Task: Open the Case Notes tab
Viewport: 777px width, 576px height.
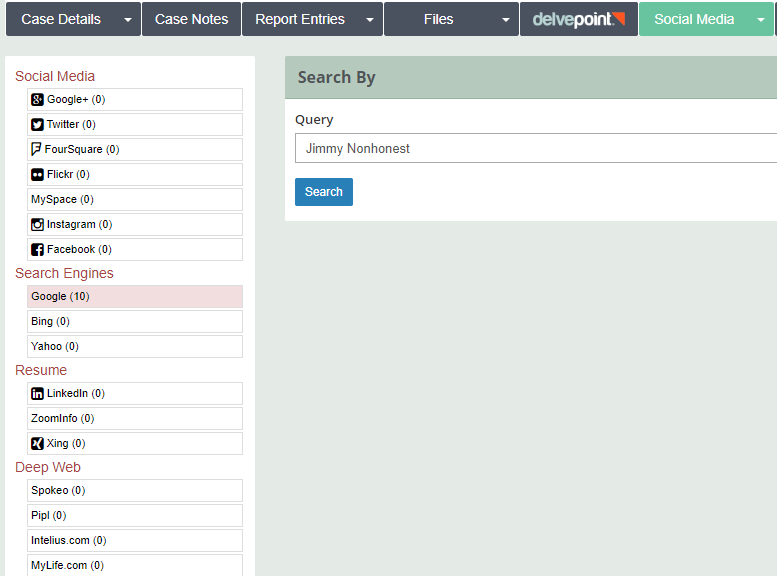Action: click(x=191, y=19)
